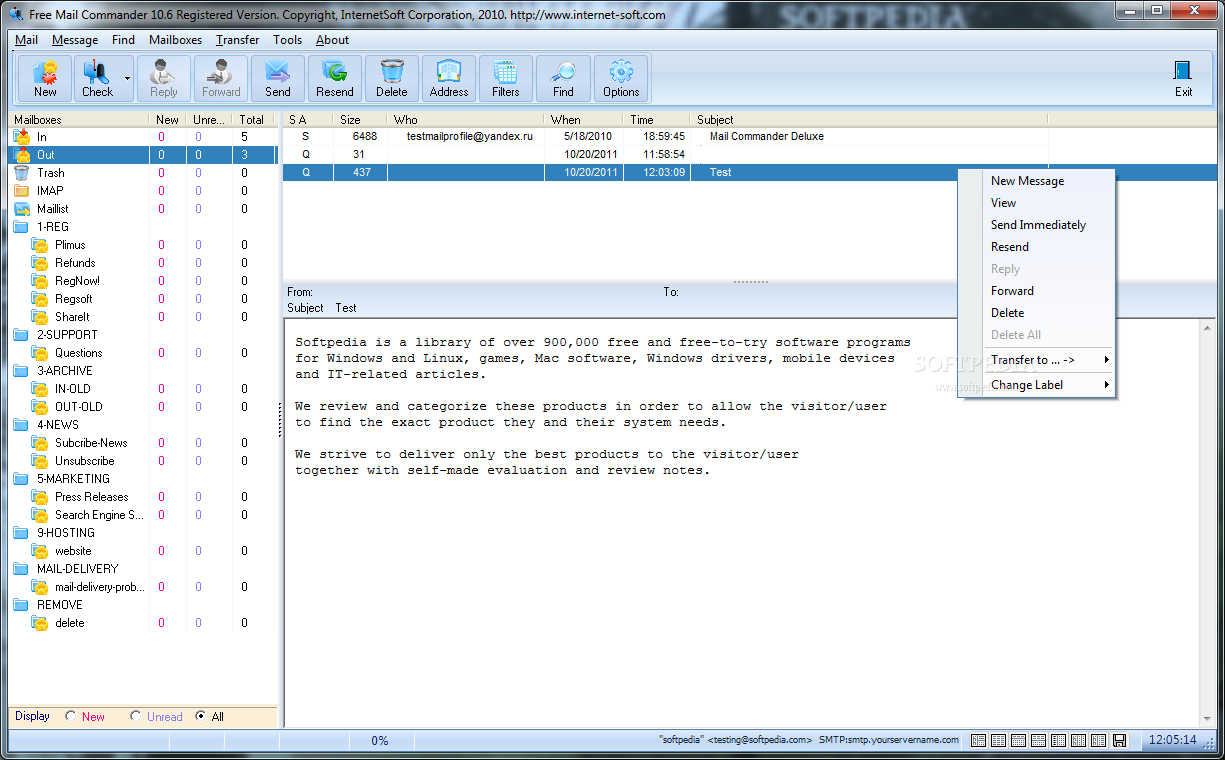Open the Check button dropdown arrow

(127, 78)
